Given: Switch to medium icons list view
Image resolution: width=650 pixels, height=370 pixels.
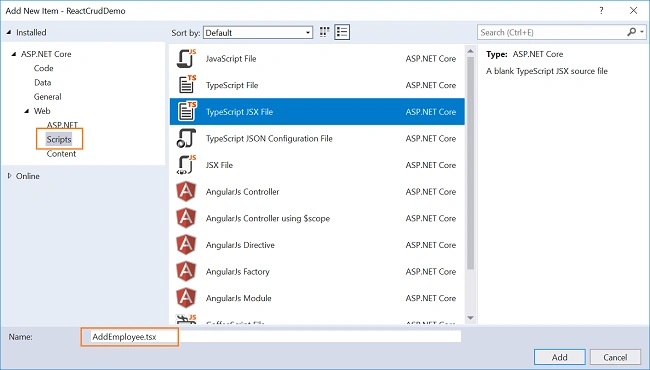Looking at the screenshot, I should (342, 32).
